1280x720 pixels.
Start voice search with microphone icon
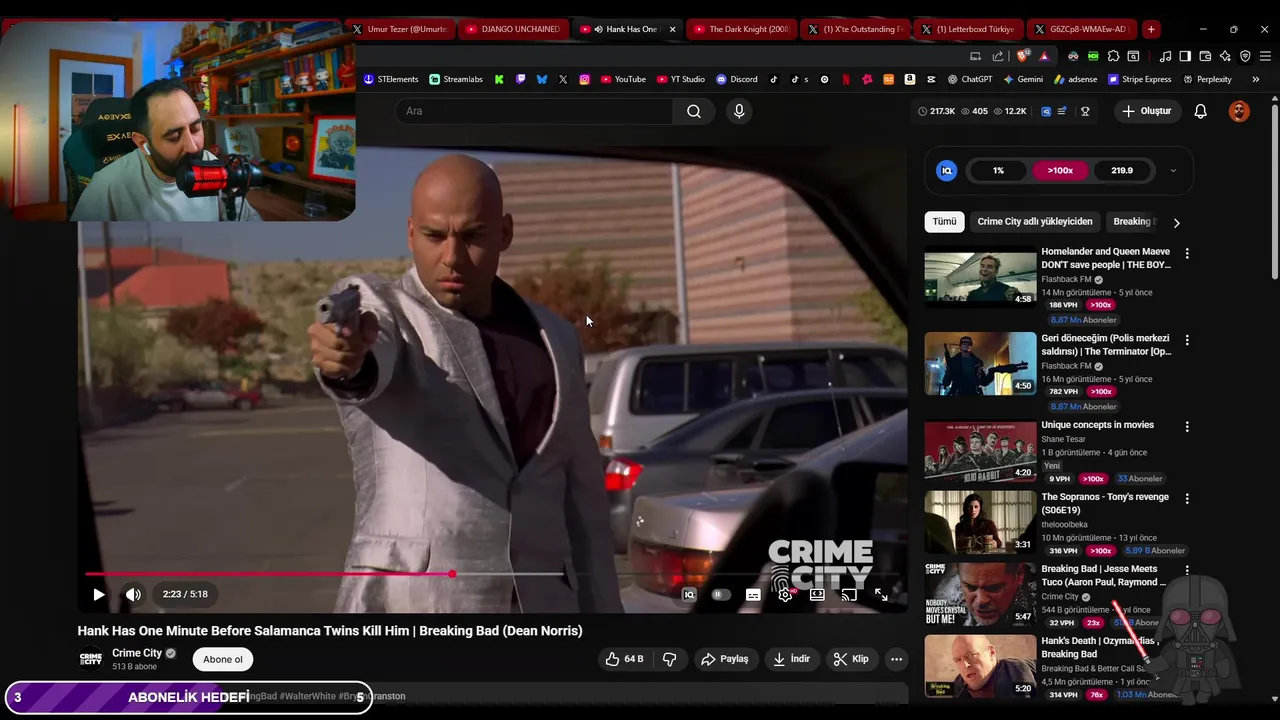click(739, 111)
